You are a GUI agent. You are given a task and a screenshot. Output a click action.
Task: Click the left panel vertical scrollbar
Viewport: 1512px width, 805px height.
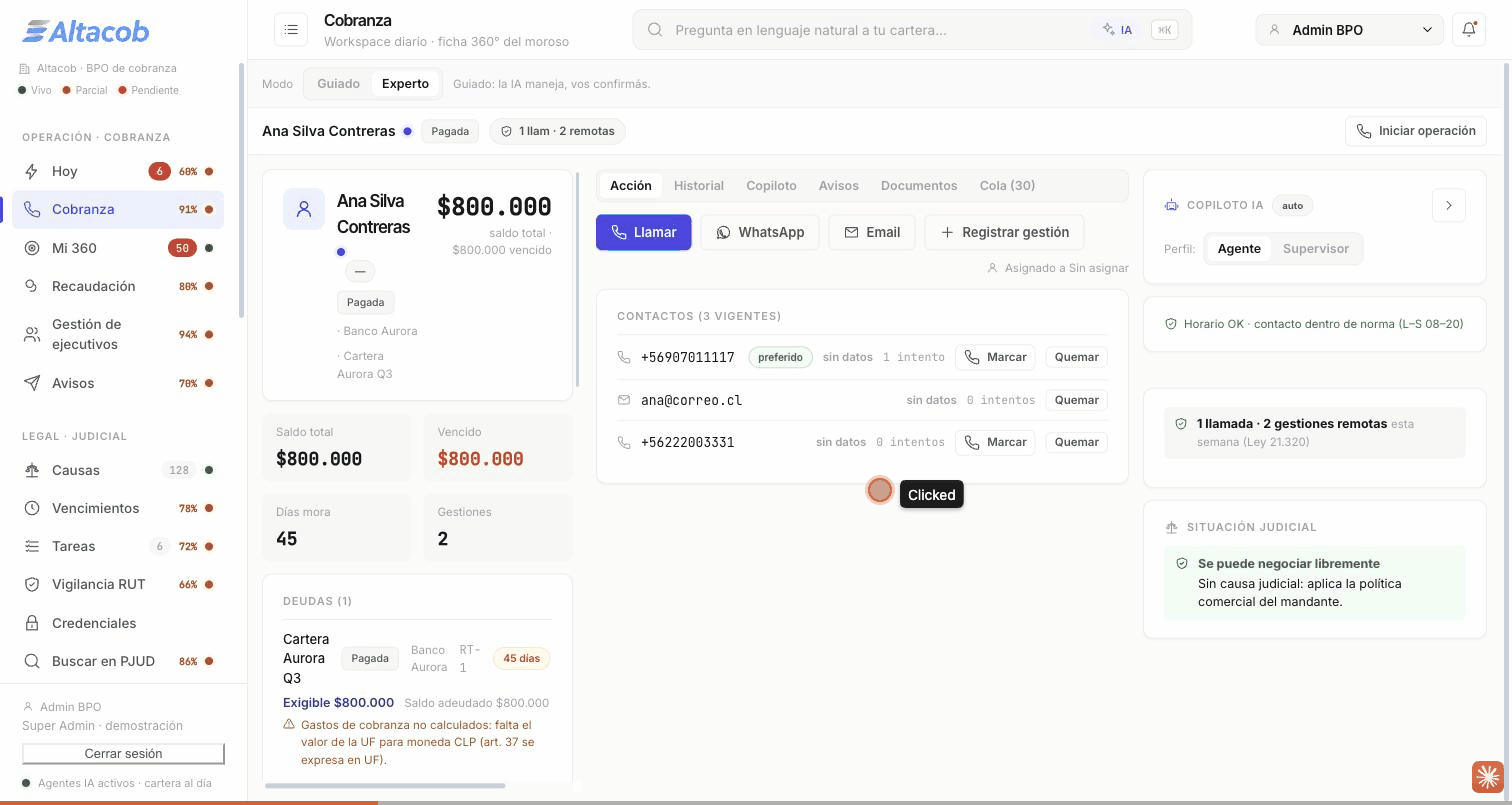pyautogui.click(x=577, y=280)
